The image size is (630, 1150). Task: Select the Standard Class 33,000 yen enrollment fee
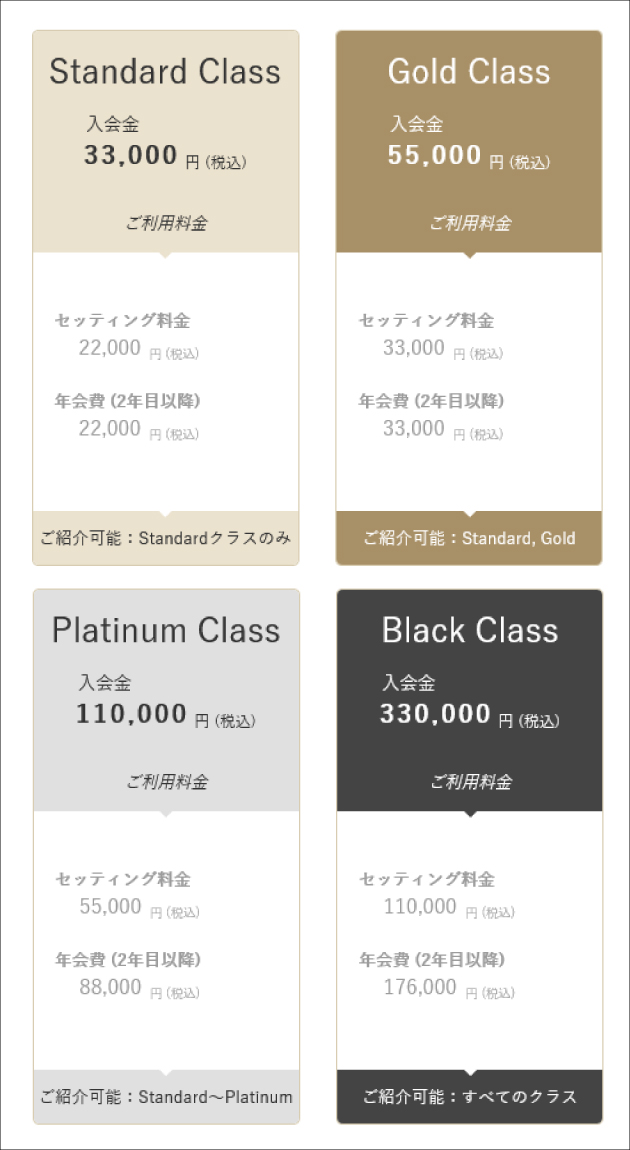click(131, 155)
